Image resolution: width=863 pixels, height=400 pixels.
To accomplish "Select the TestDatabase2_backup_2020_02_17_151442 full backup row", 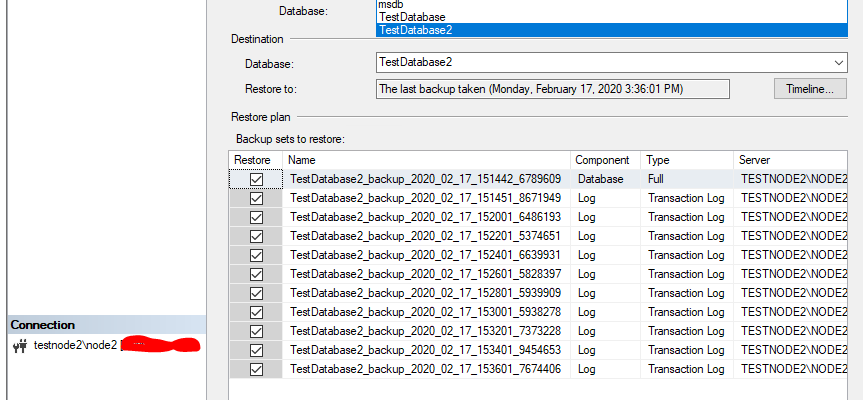I will pyautogui.click(x=425, y=179).
